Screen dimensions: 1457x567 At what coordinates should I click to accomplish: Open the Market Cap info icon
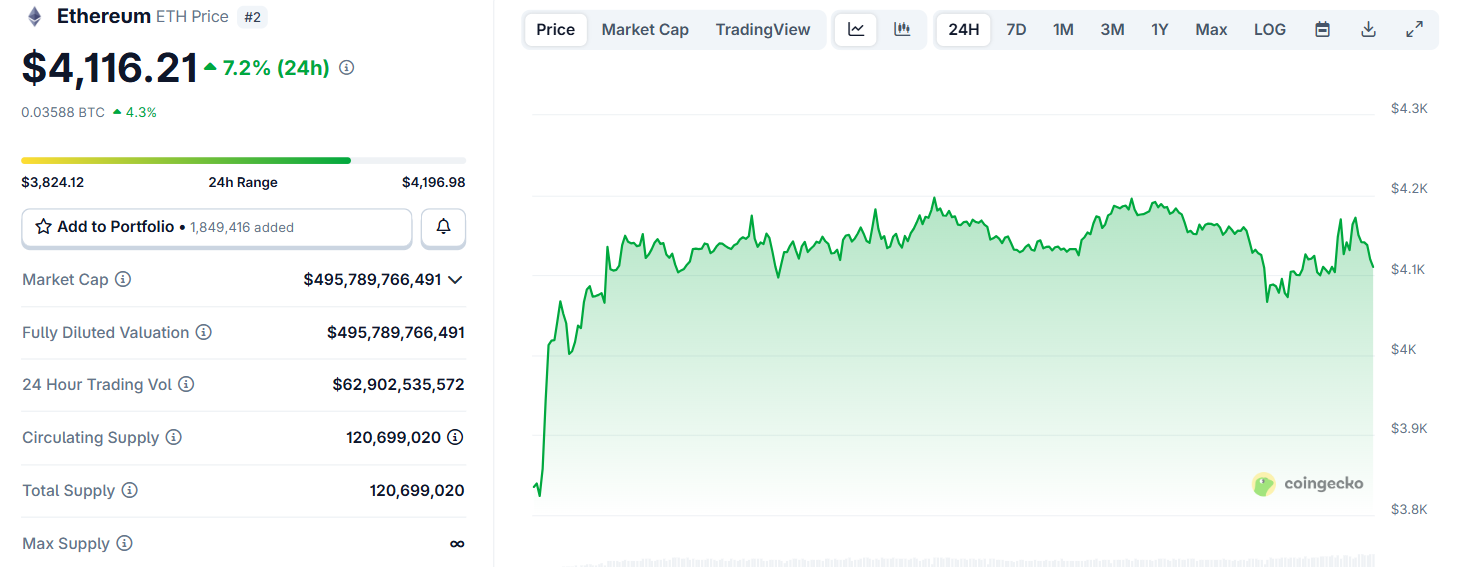point(123,280)
